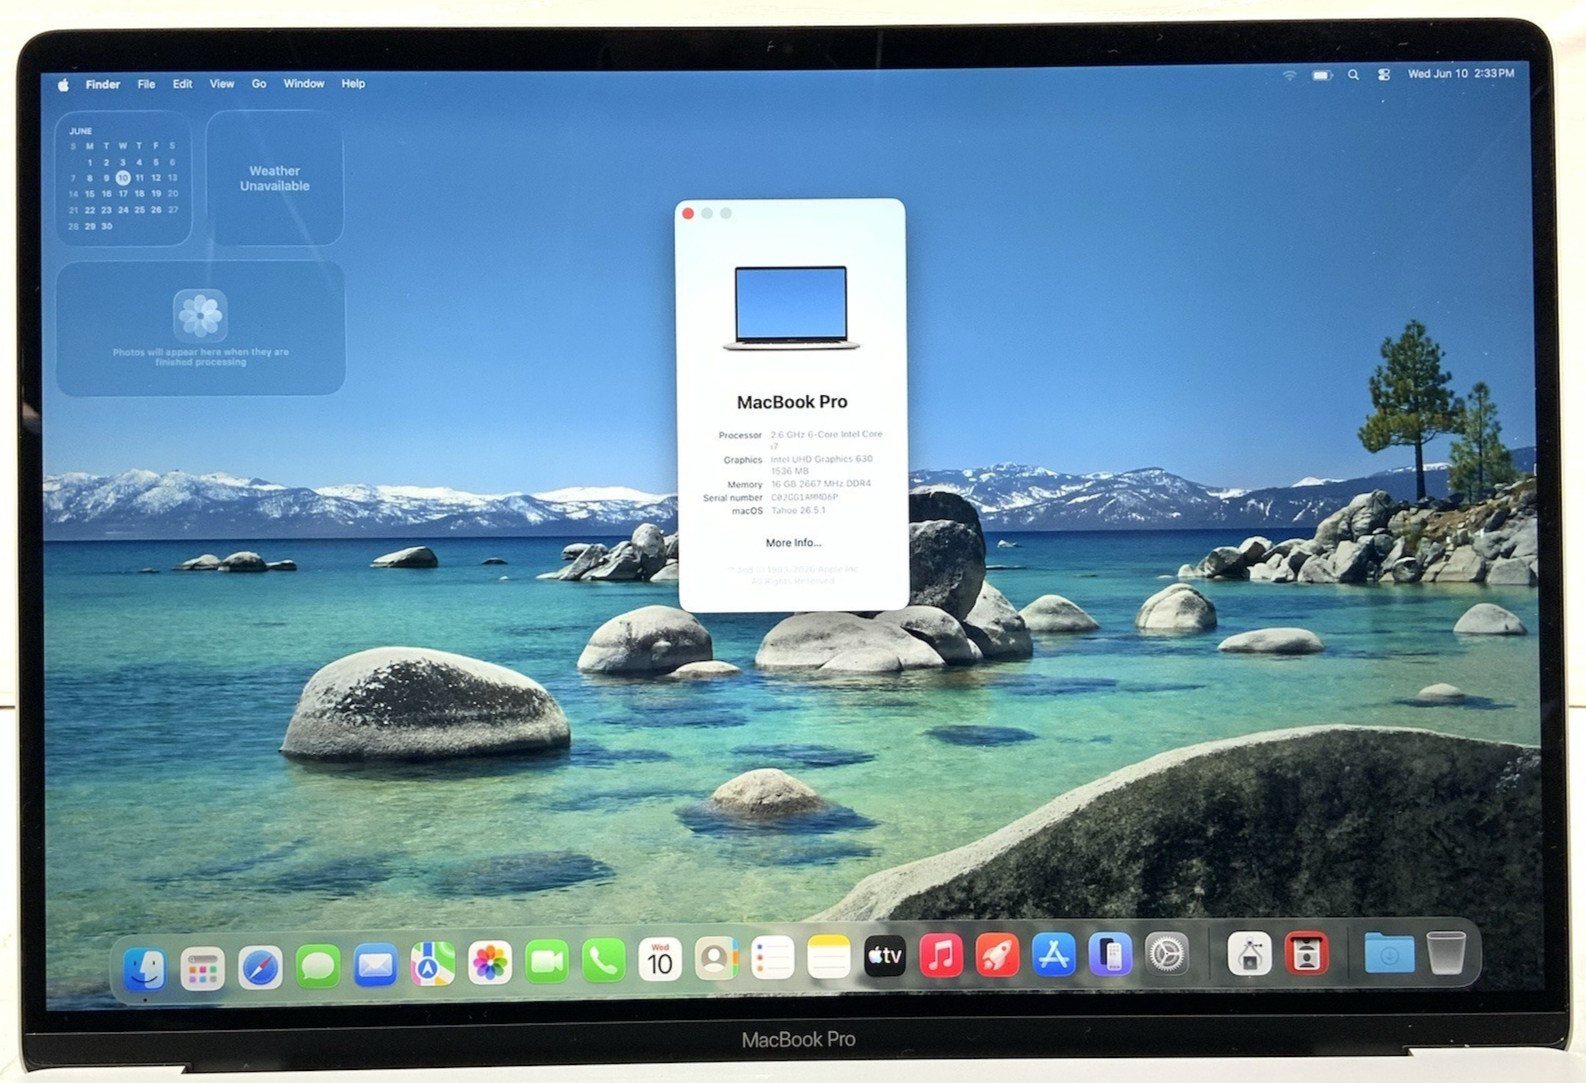Open Control Center from the menu bar
The height and width of the screenshot is (1083, 1586).
[1384, 75]
